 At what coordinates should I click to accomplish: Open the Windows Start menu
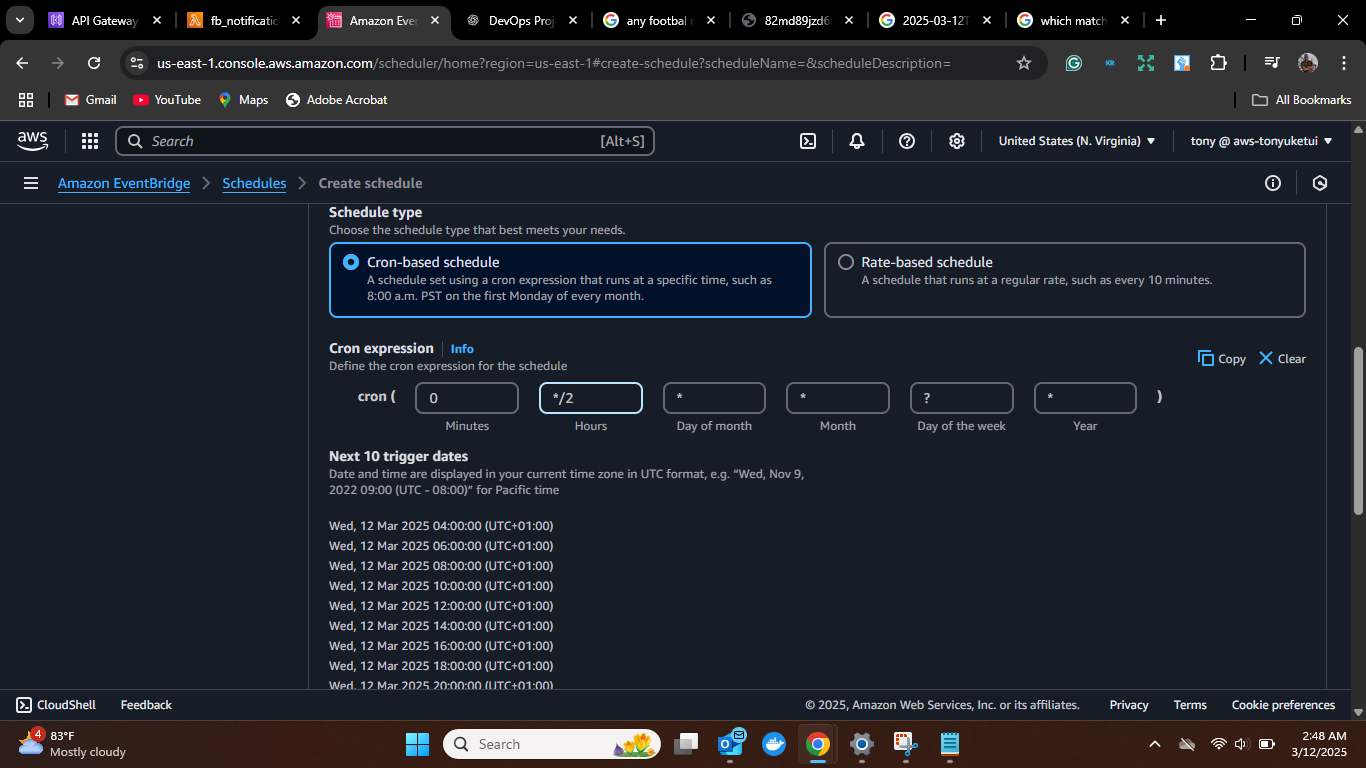(417, 744)
